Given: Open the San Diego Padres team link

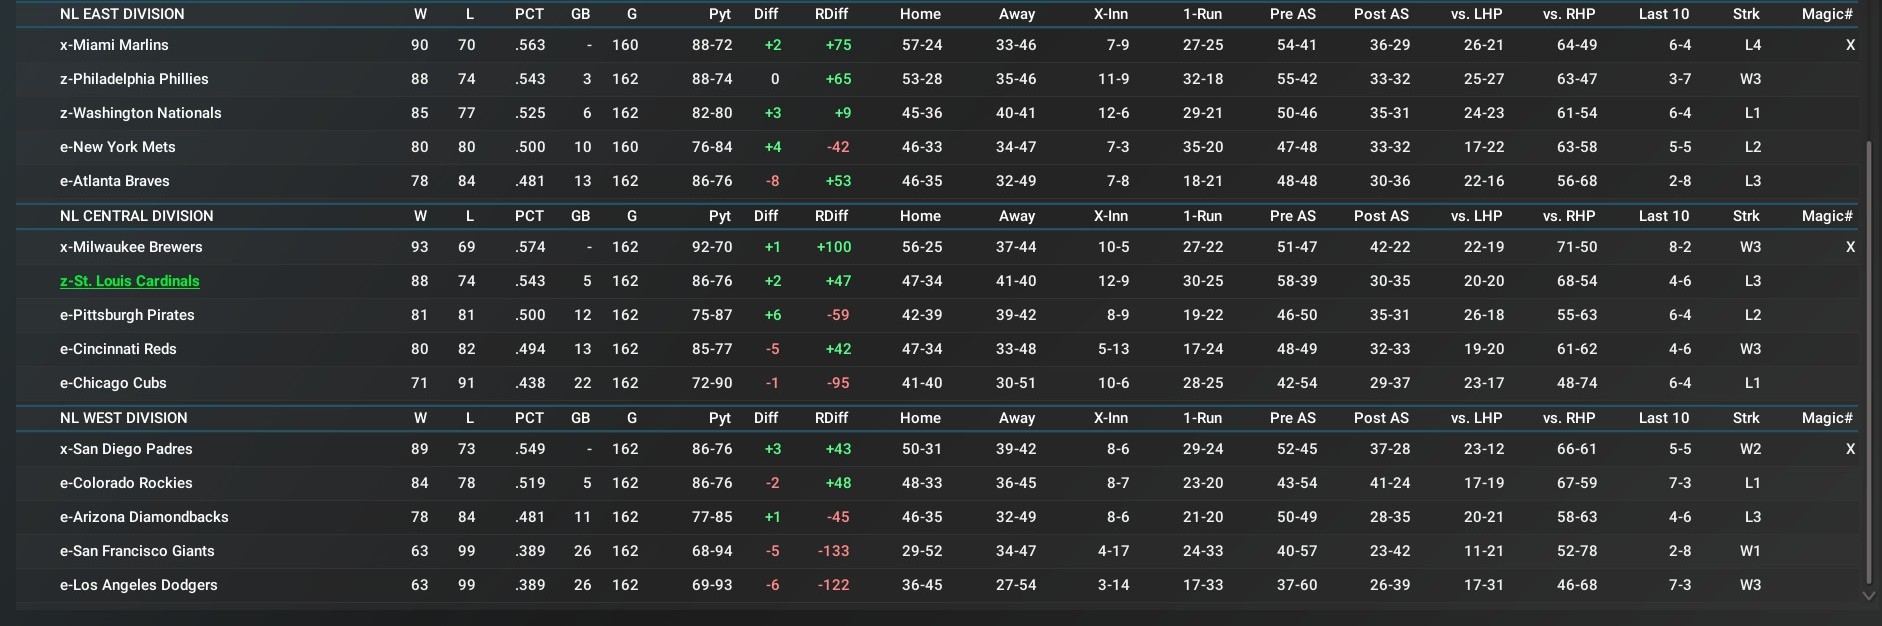Looking at the screenshot, I should (x=126, y=449).
